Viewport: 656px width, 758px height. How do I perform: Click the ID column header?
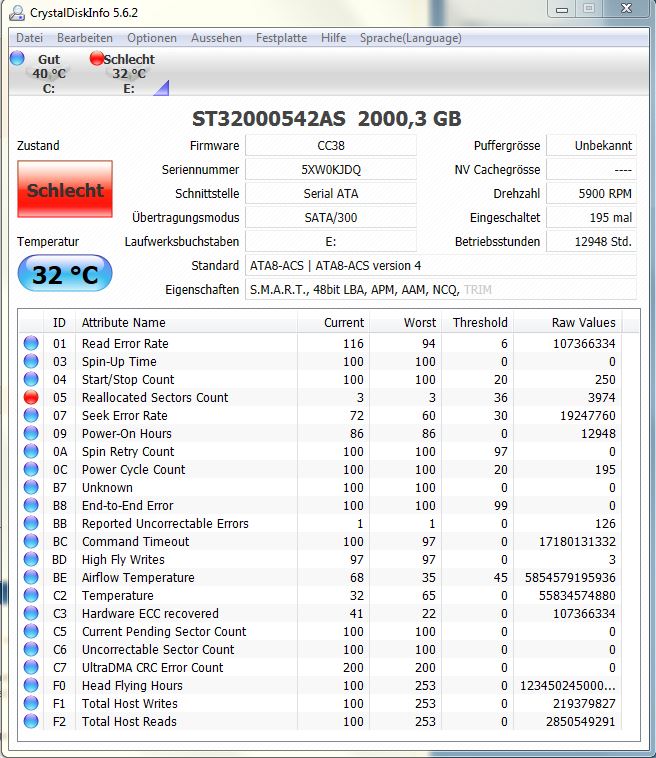[59, 322]
